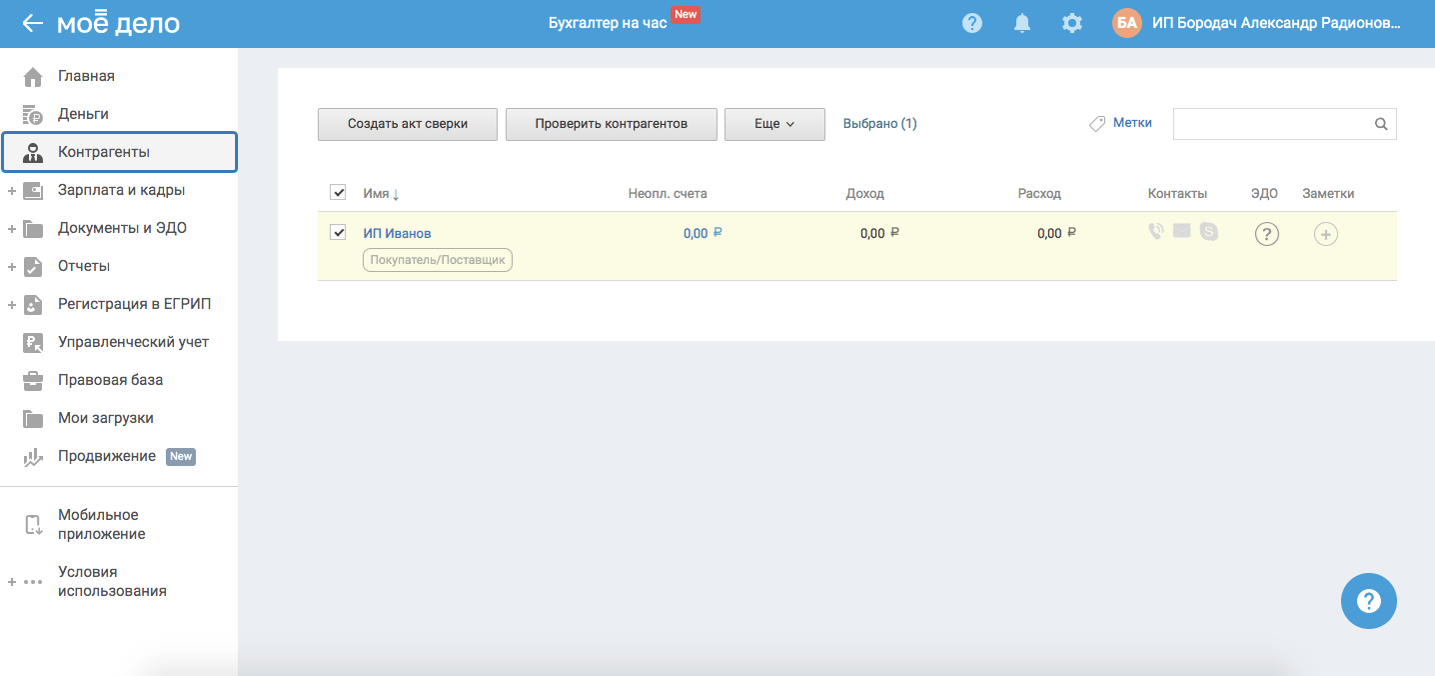Open the floating blue help chat button
Image resolution: width=1435 pixels, height=676 pixels.
(x=1368, y=601)
